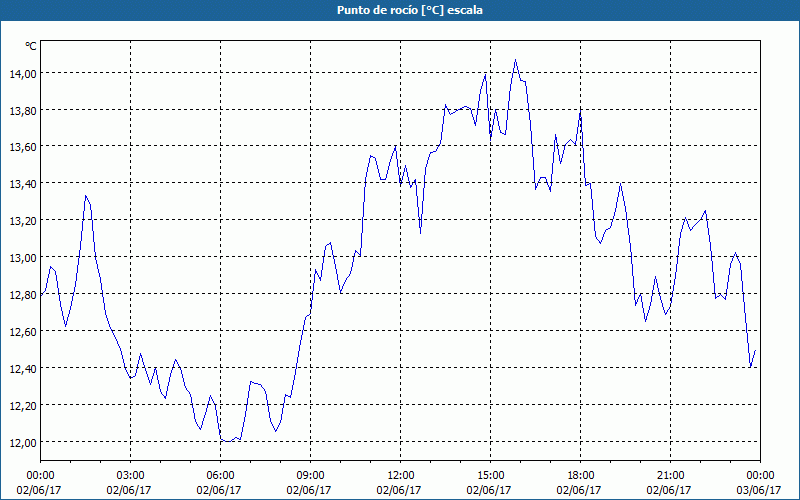This screenshot has width=800, height=500.
Task: Click the 02/06/17 date under 03:00
Action: [x=129, y=490]
